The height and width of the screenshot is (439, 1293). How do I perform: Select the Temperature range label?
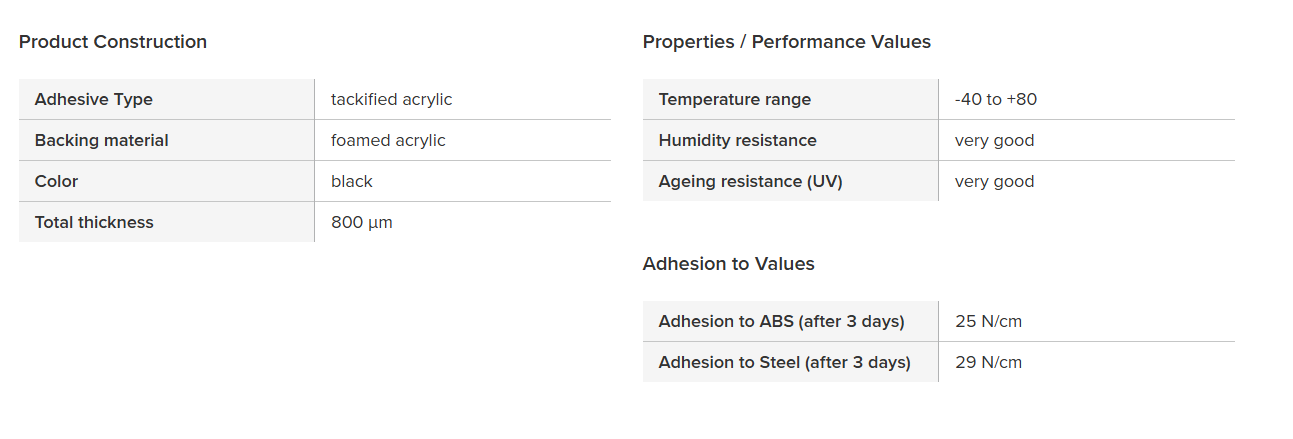click(734, 99)
